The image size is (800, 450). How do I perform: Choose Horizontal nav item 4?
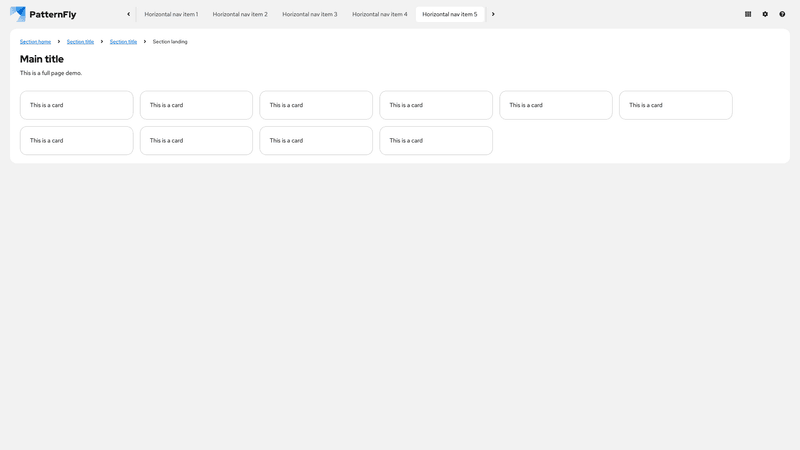[x=380, y=14]
